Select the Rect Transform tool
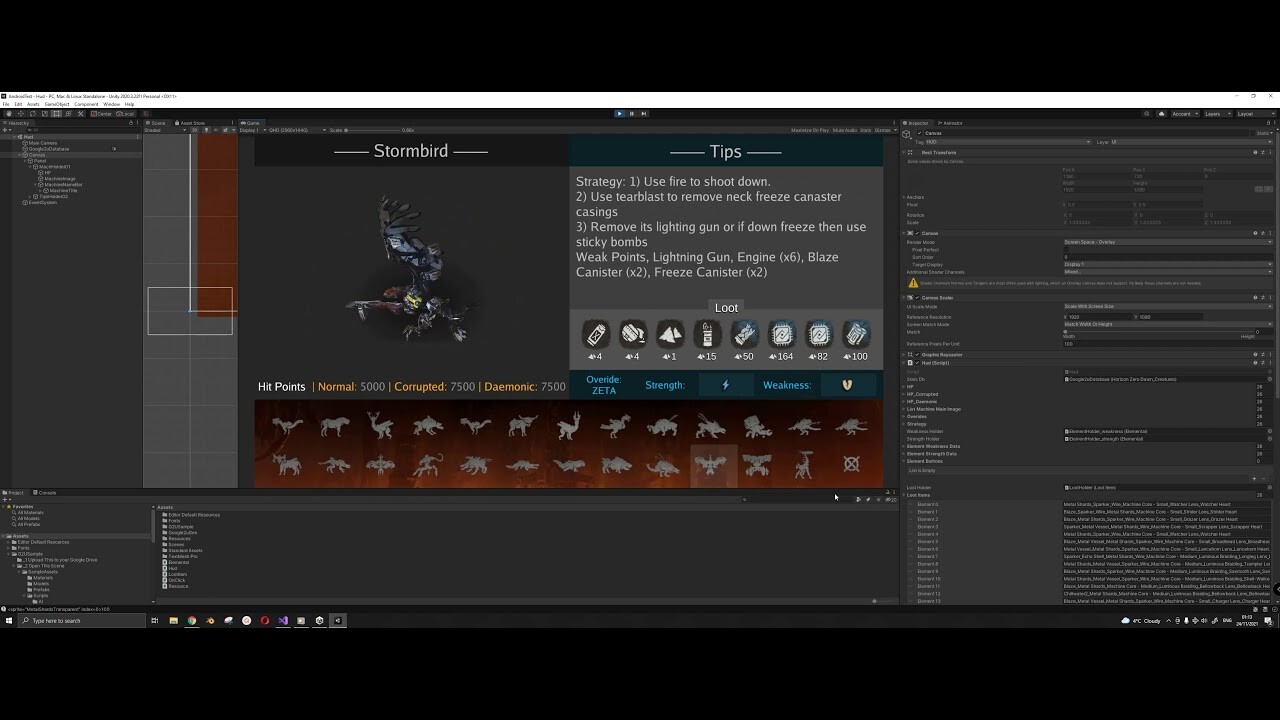Image resolution: width=1280 pixels, height=720 pixels. [x=58, y=113]
